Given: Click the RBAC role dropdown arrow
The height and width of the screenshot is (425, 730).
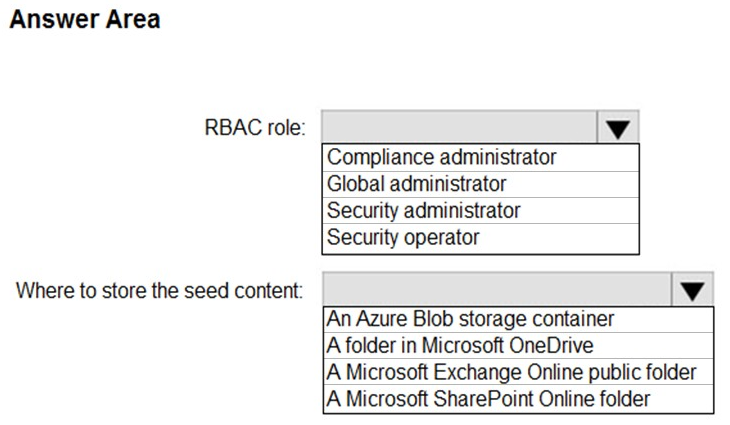Looking at the screenshot, I should pyautogui.click(x=618, y=128).
